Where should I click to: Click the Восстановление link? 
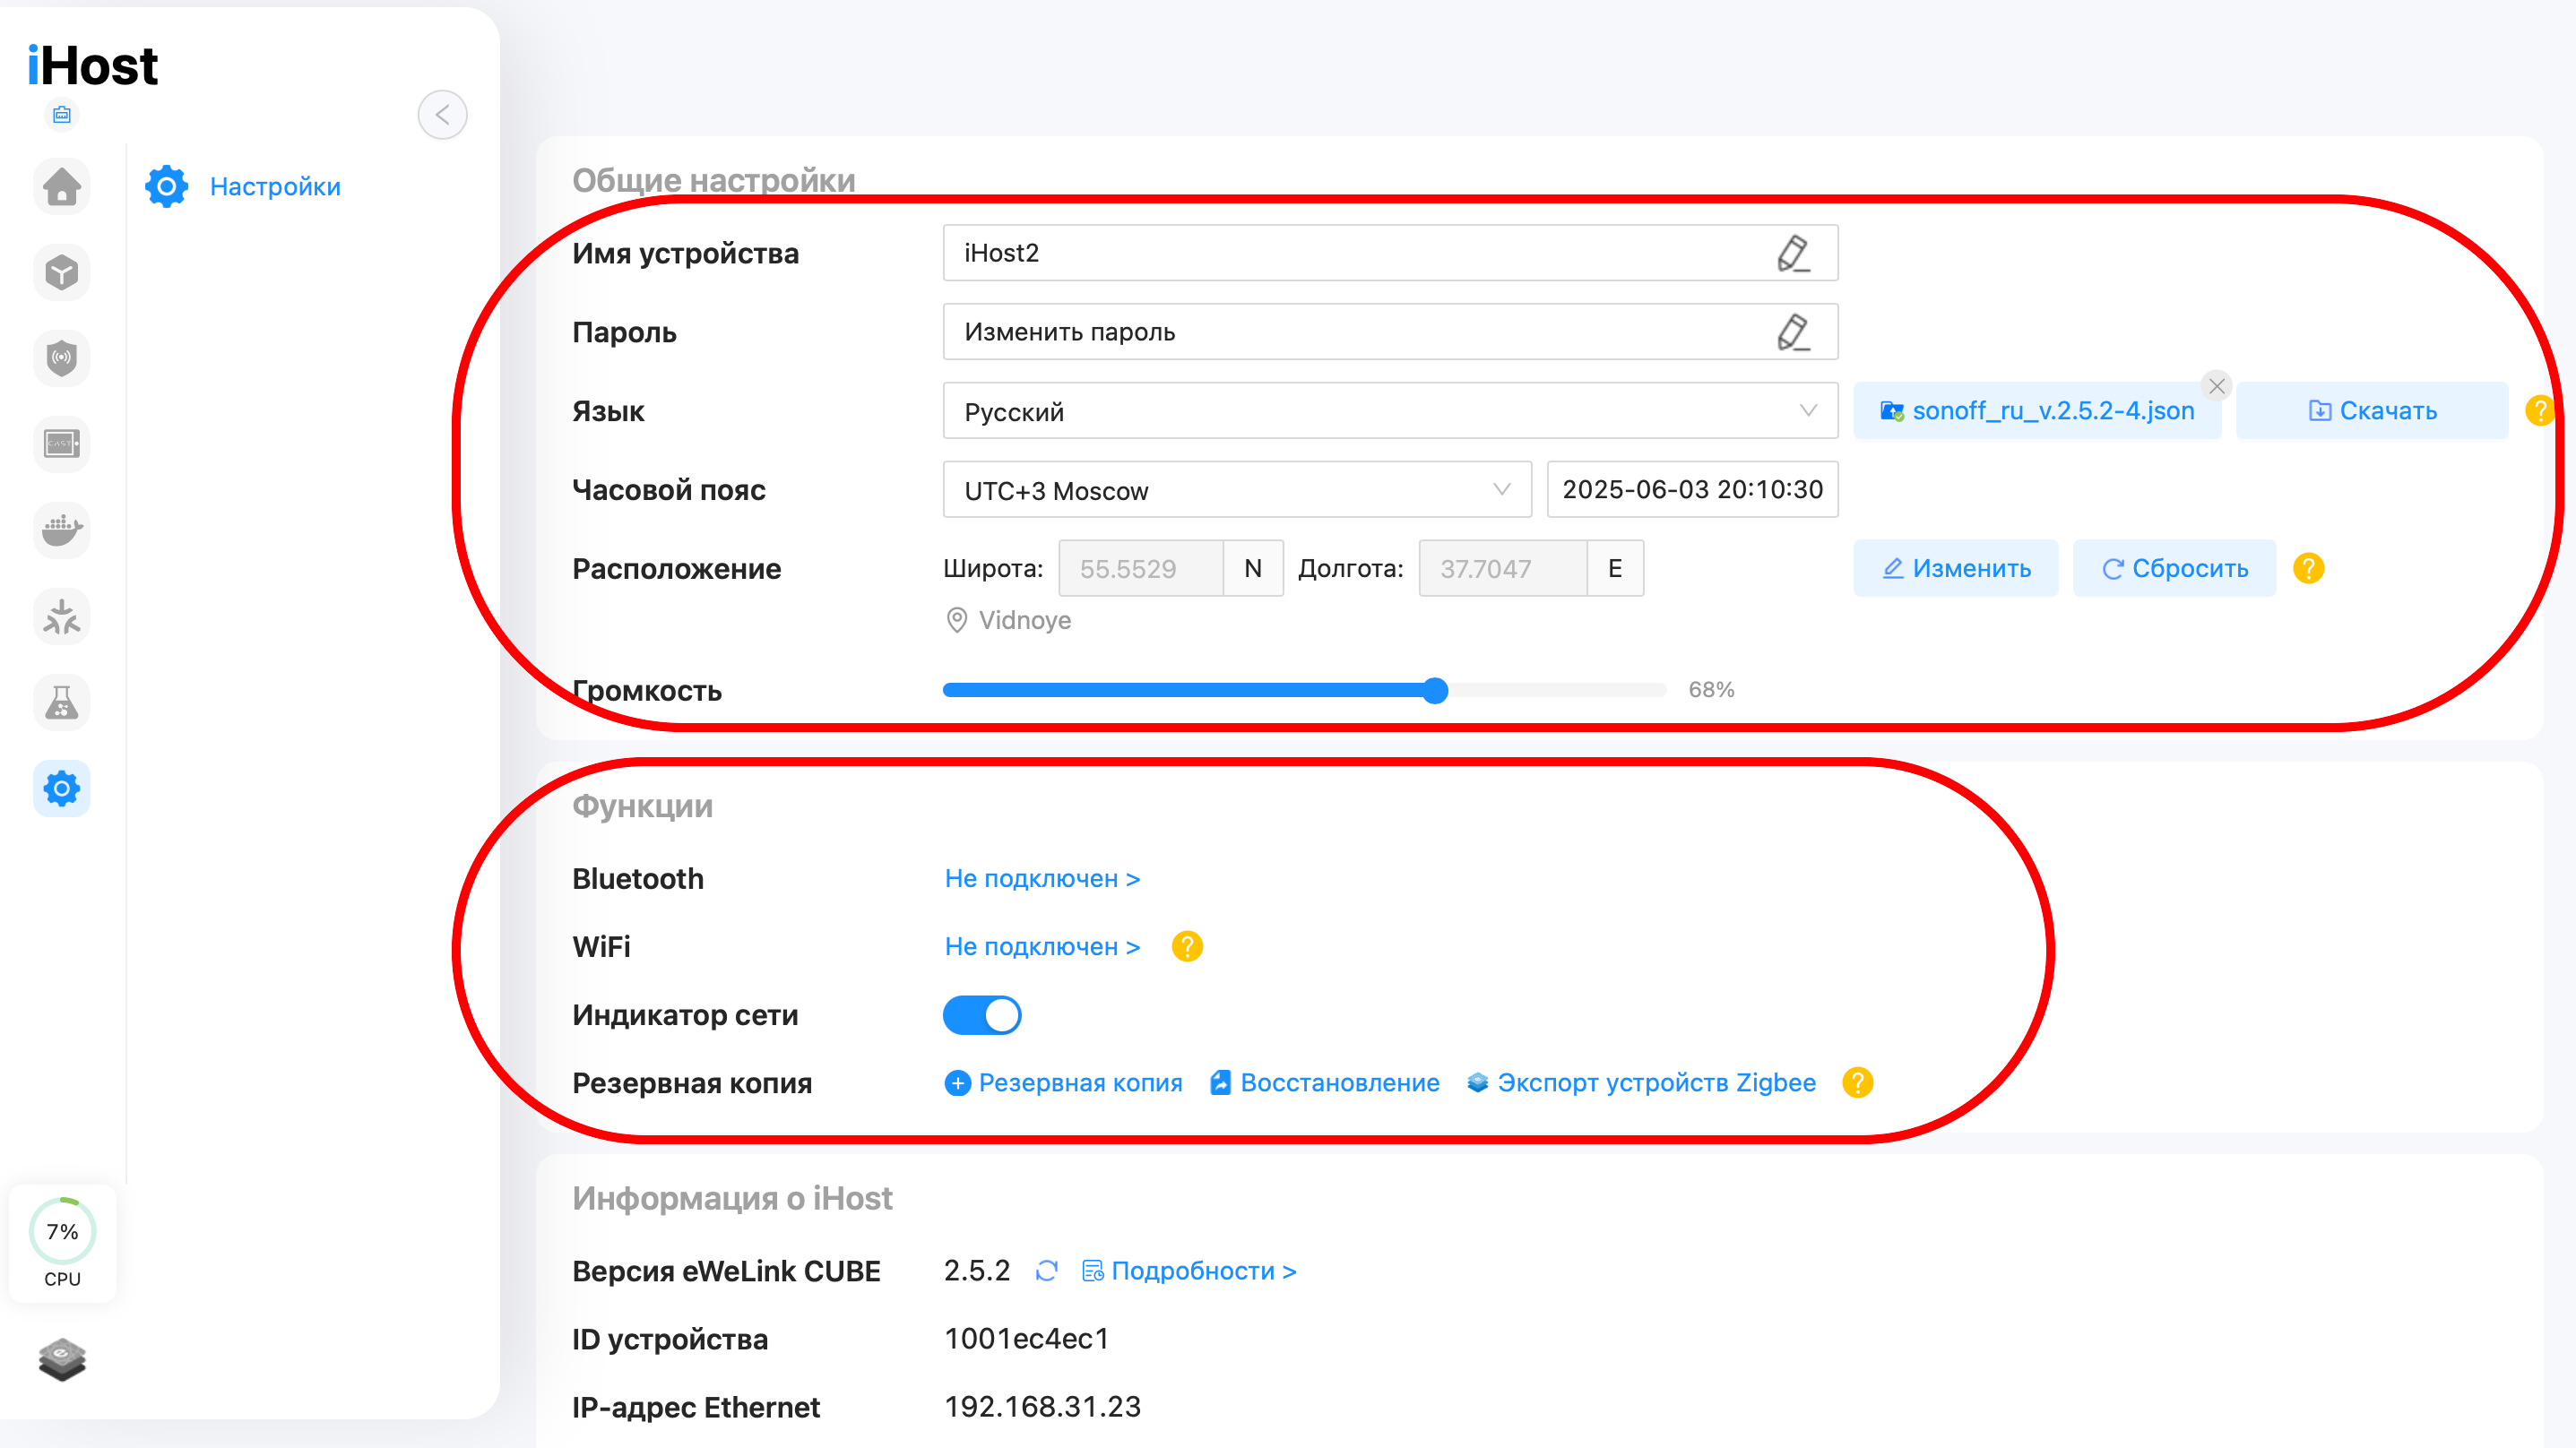pos(1324,1082)
